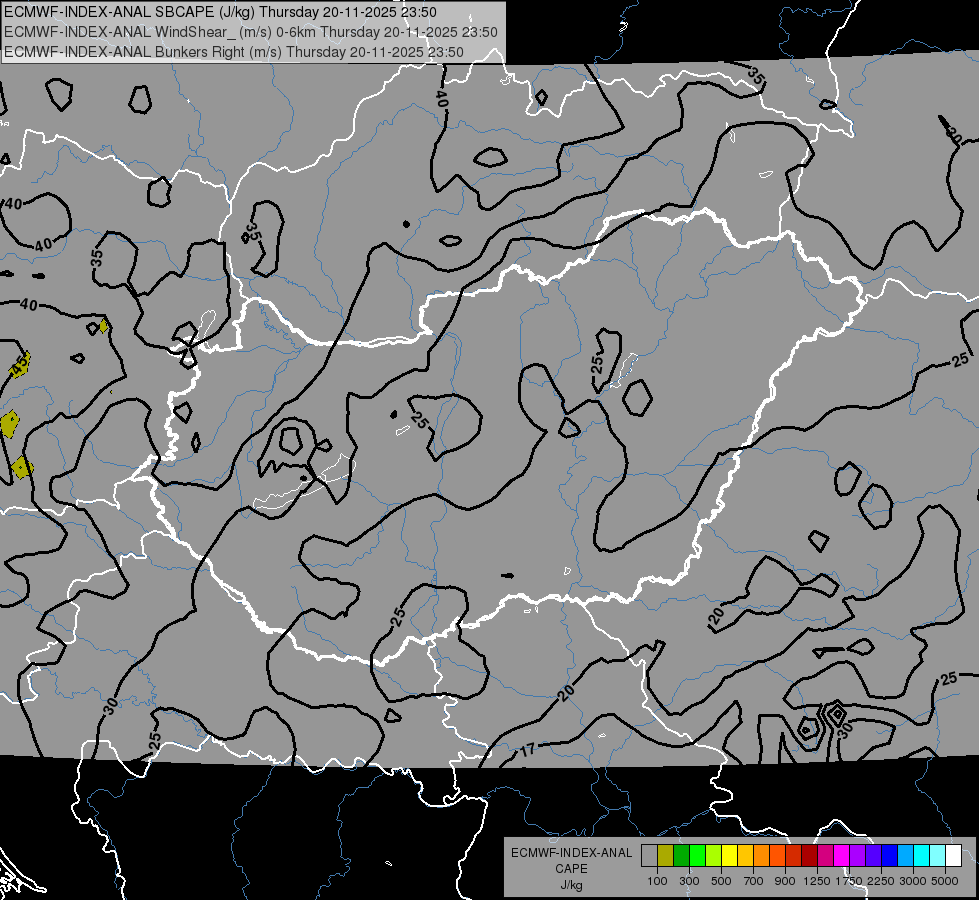This screenshot has width=979, height=900.
Task: Click the white last legend swatch
Action: pyautogui.click(x=954, y=856)
